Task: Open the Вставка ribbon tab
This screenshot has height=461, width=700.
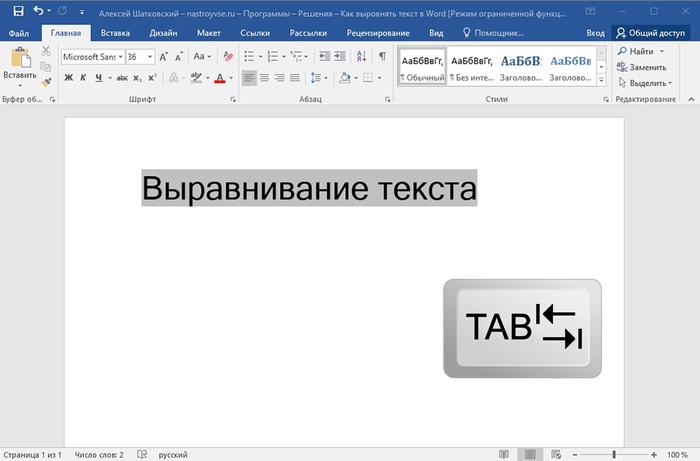Action: pyautogui.click(x=115, y=32)
